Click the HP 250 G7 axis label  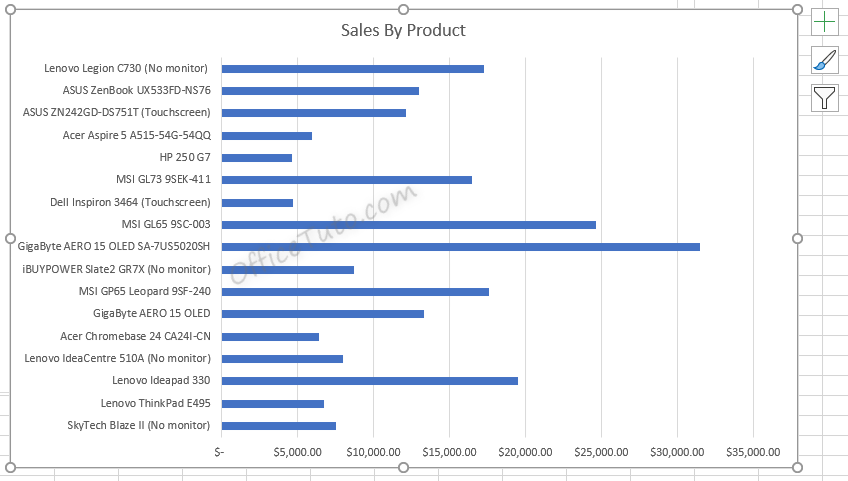185,157
